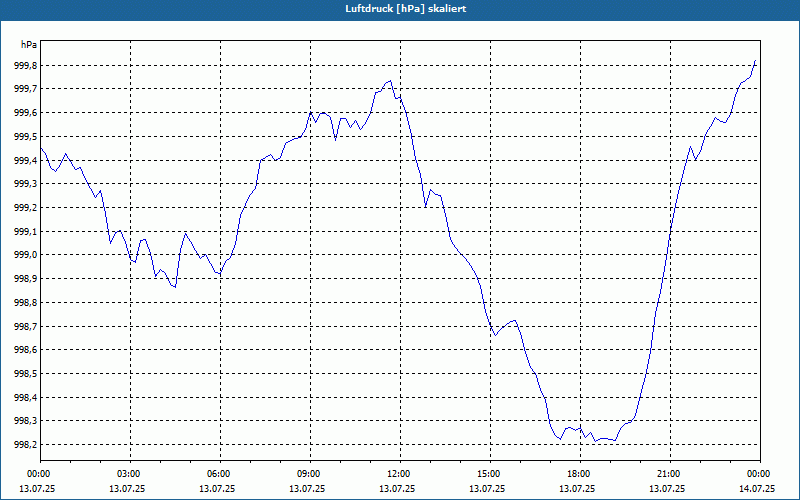Click the 09:00 time axis label

coord(310,474)
